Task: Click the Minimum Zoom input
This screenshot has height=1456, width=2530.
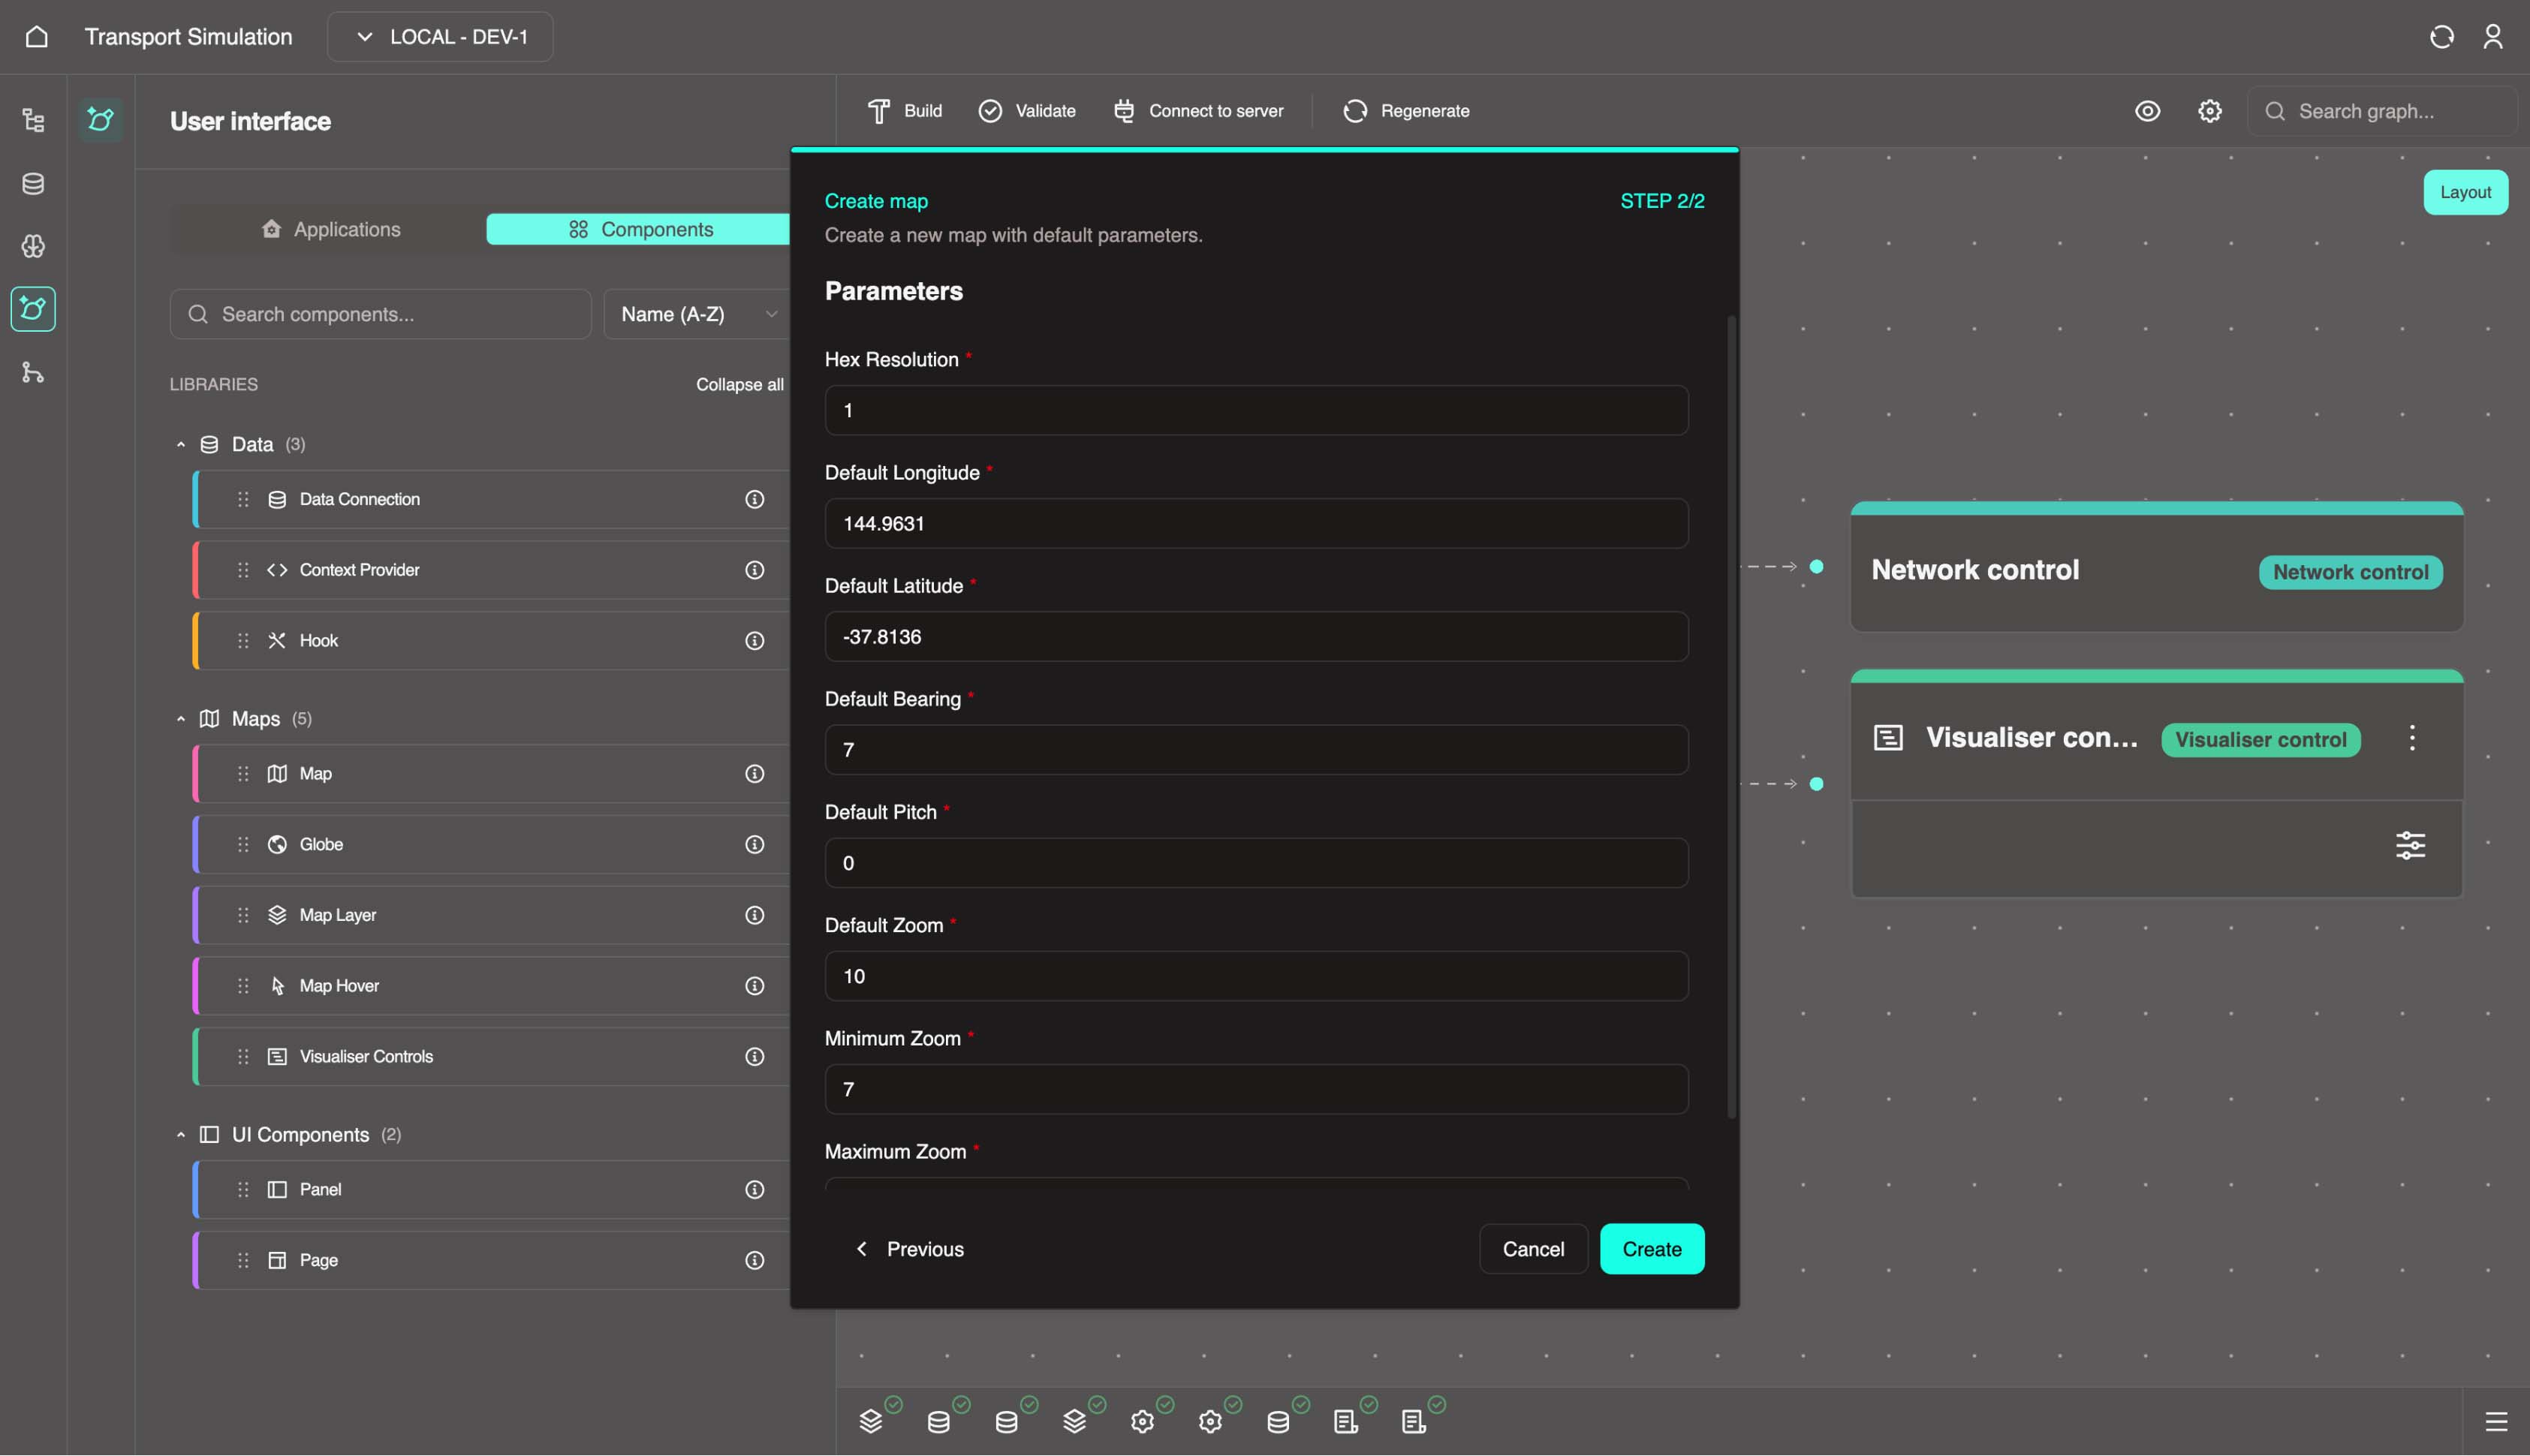Action: click(x=1256, y=1089)
